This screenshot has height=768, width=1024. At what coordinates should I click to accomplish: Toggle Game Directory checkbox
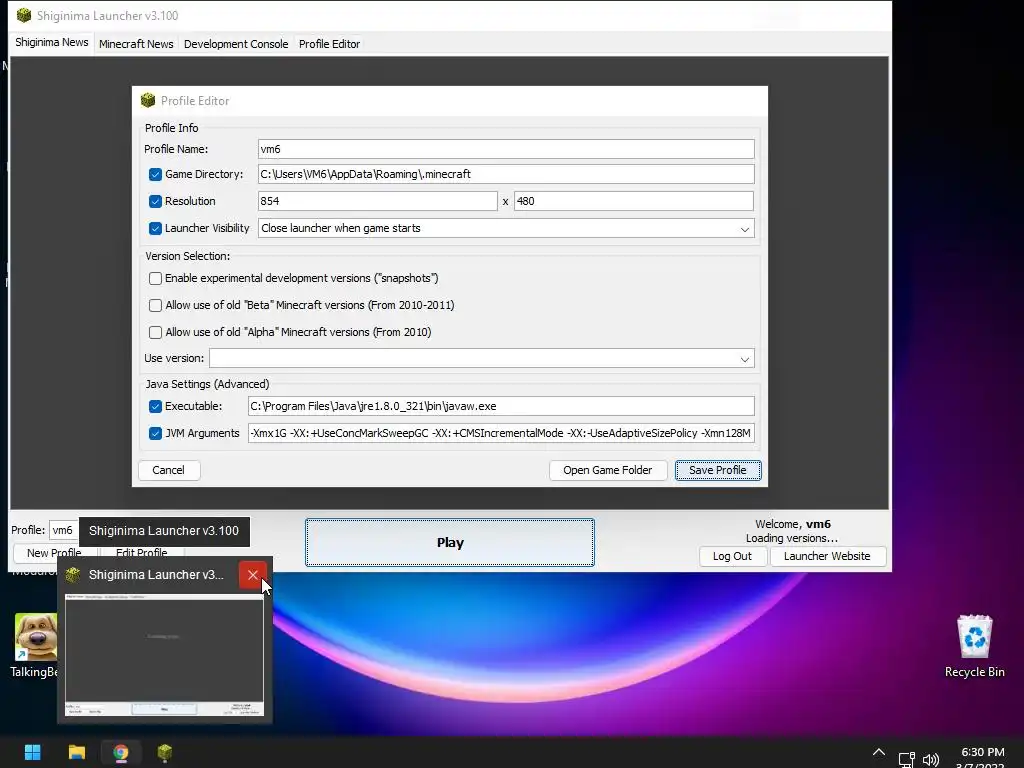coord(155,174)
